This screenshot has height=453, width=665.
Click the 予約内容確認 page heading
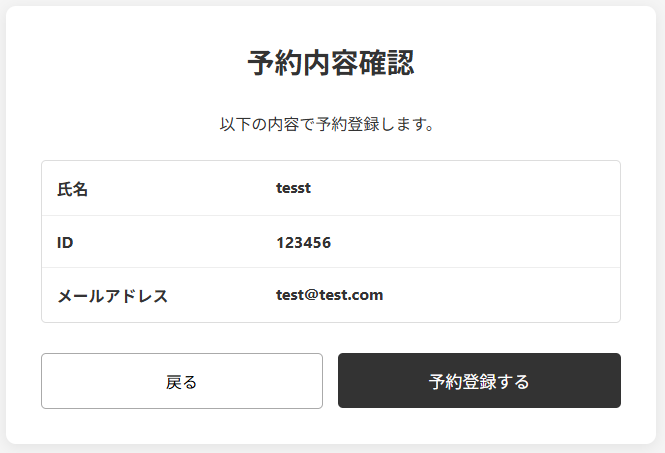(331, 63)
